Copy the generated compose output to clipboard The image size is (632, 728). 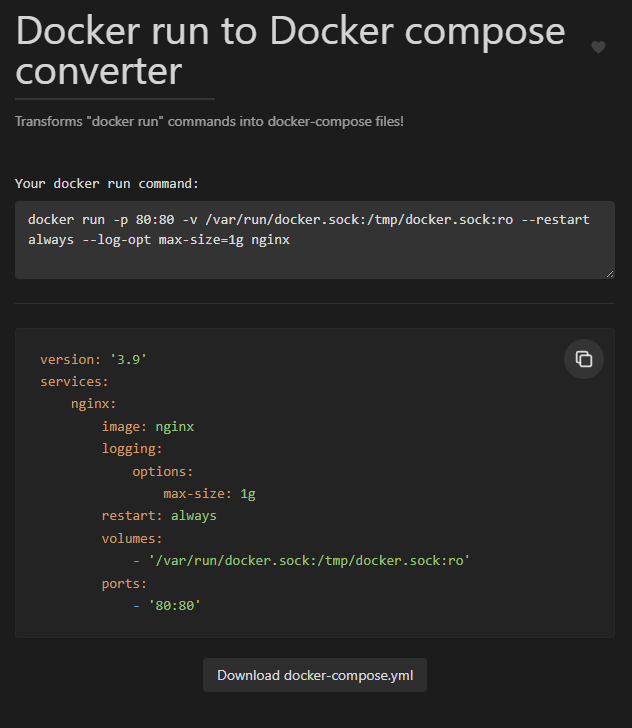click(x=584, y=359)
